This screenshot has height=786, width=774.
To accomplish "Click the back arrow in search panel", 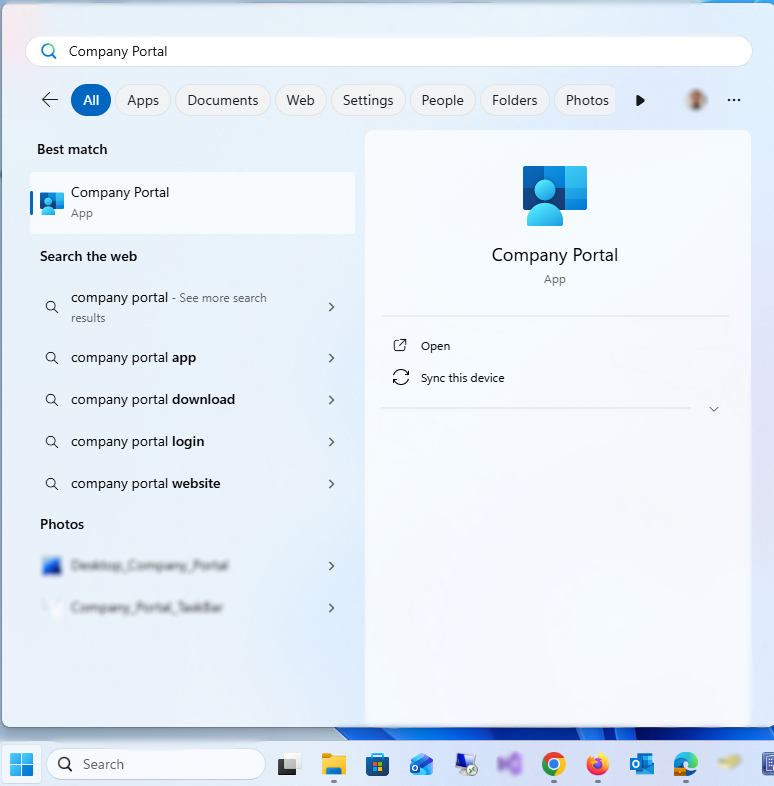I will coord(50,100).
